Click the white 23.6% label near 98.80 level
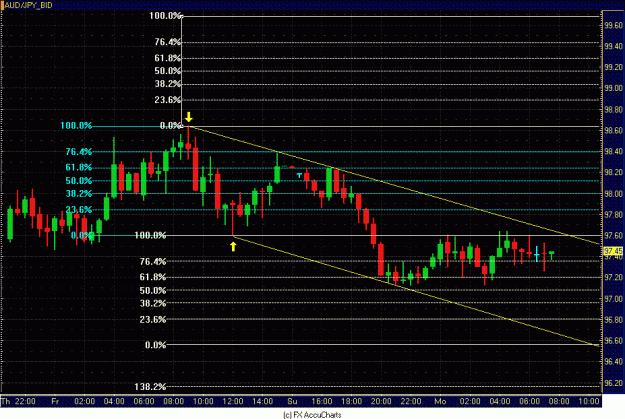The image size is (625, 419). point(168,100)
